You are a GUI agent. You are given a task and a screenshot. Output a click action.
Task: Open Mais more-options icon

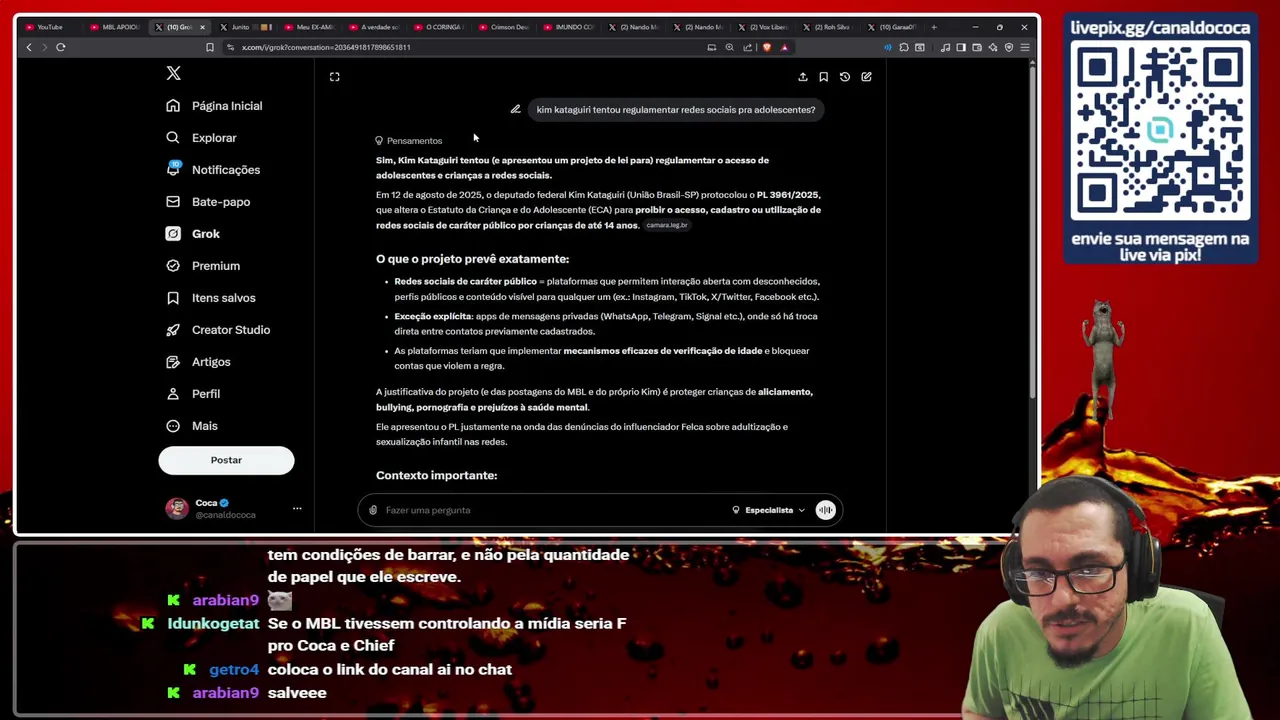point(173,426)
